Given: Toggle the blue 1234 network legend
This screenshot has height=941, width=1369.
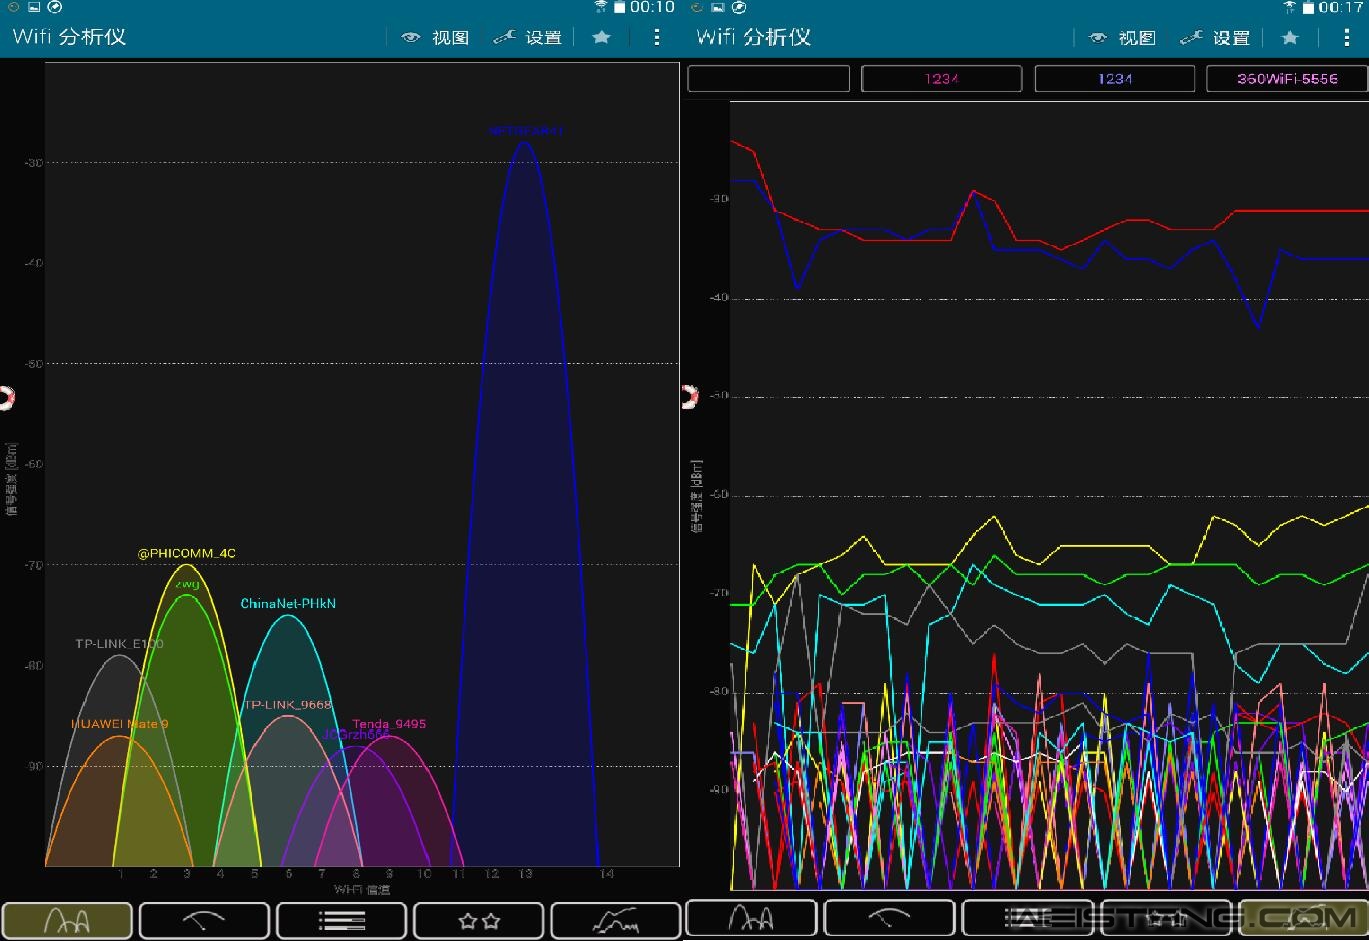Looking at the screenshot, I should (x=1114, y=79).
